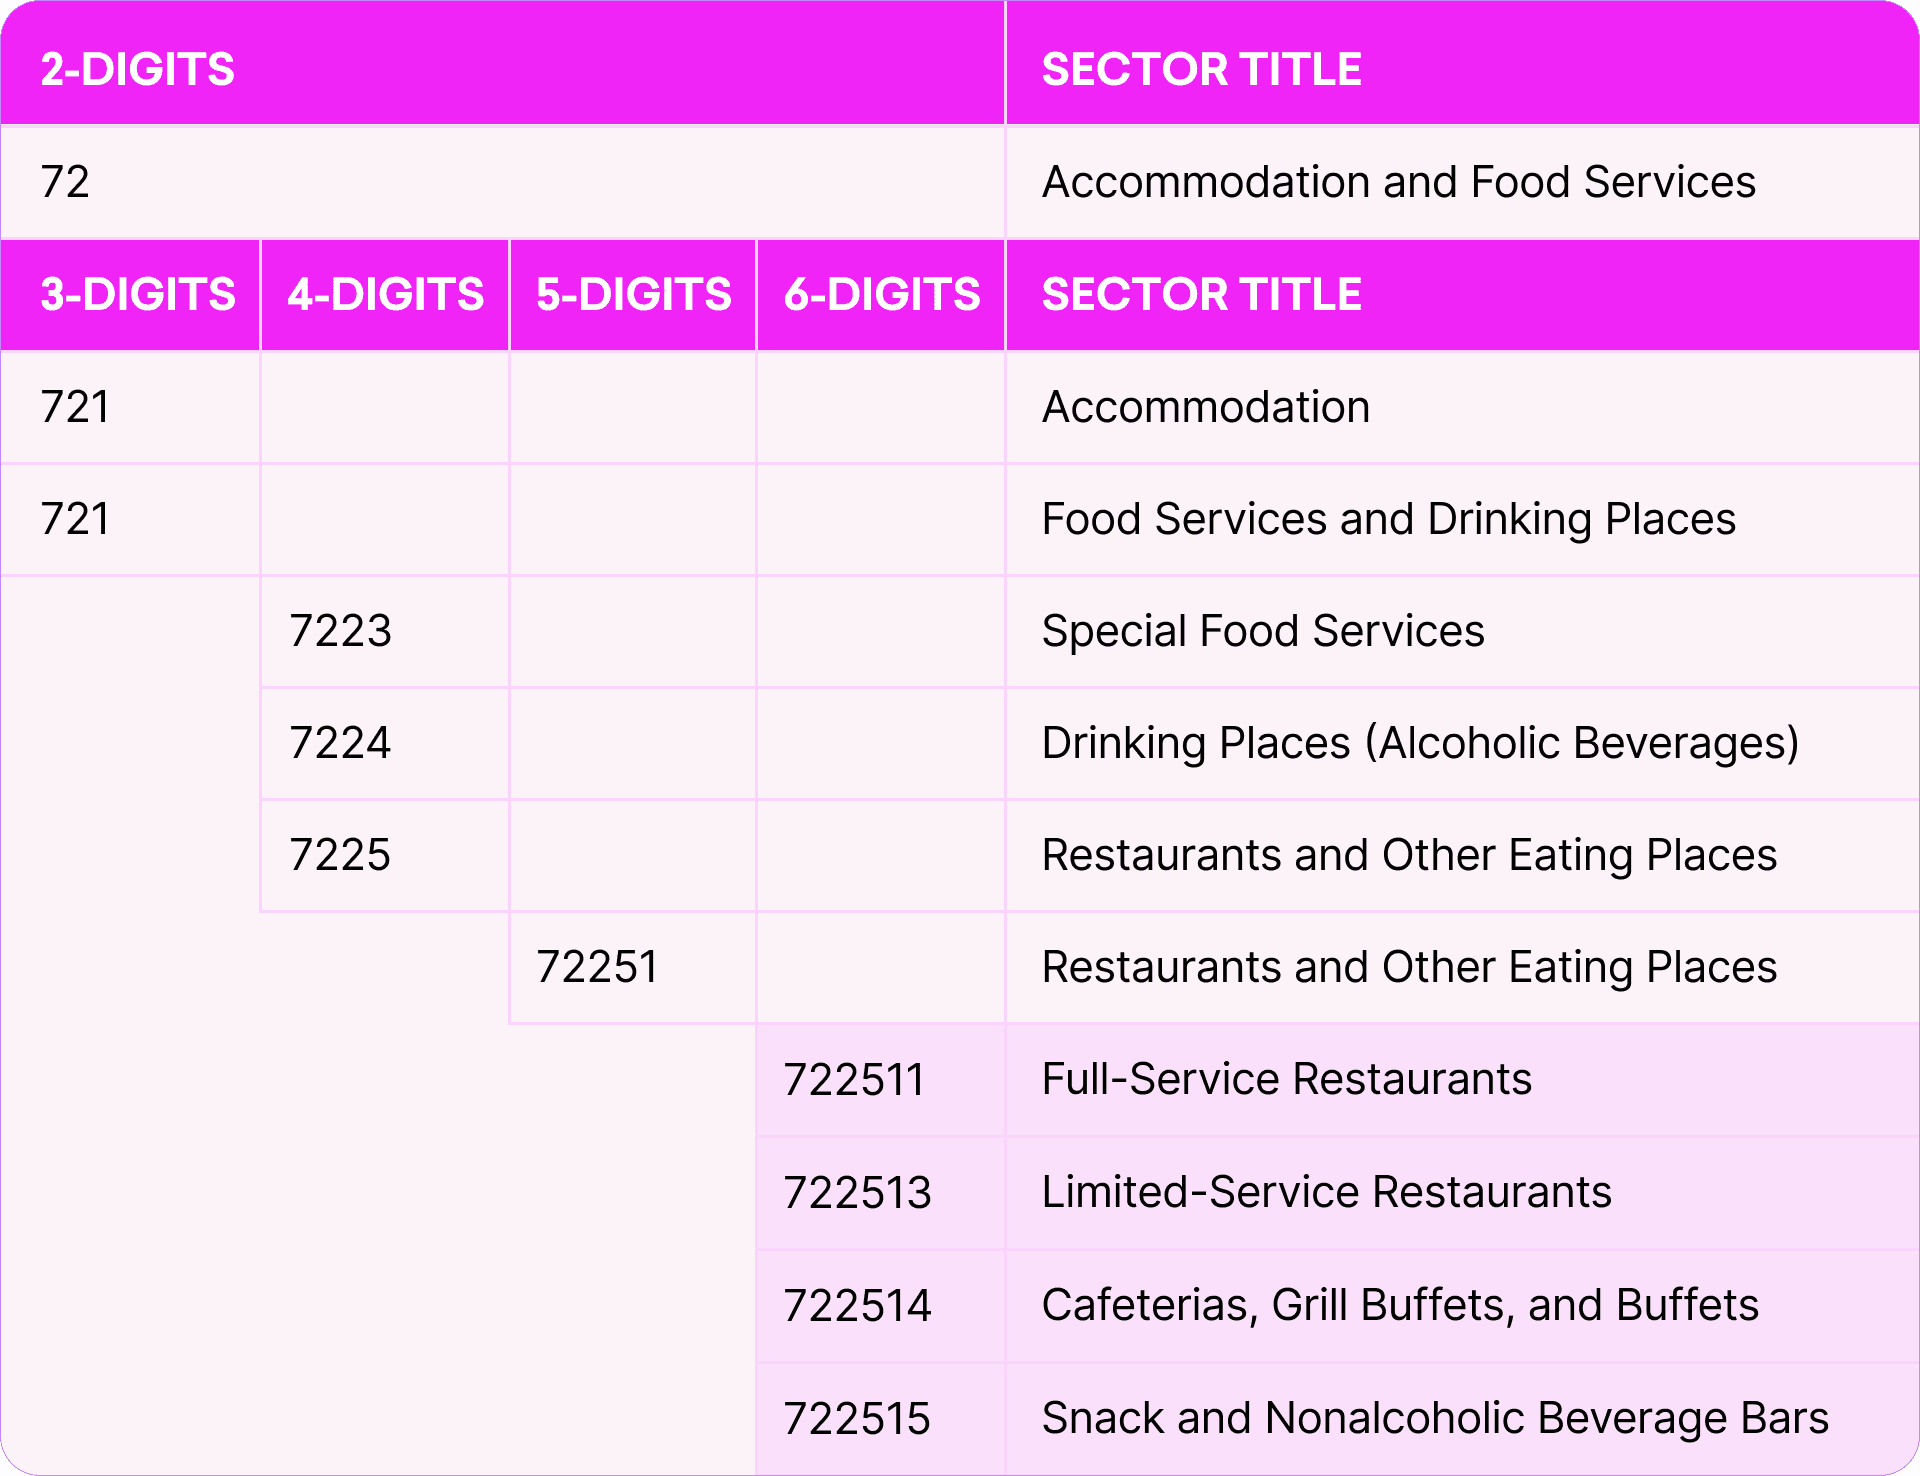Click the 5-DIGITS column header
Viewport: 1920px width, 1476px height.
click(633, 295)
